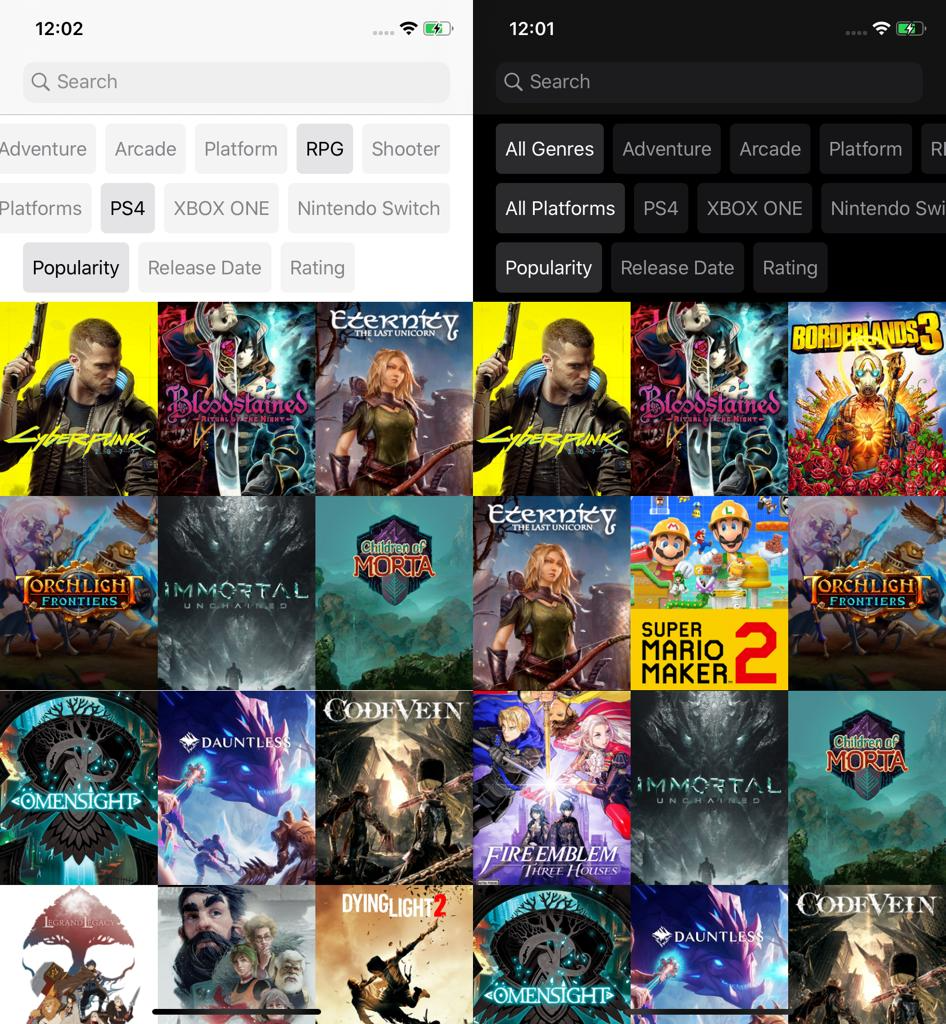Open Omensight cover on light screen
The image size is (946, 1024).
coord(78,788)
